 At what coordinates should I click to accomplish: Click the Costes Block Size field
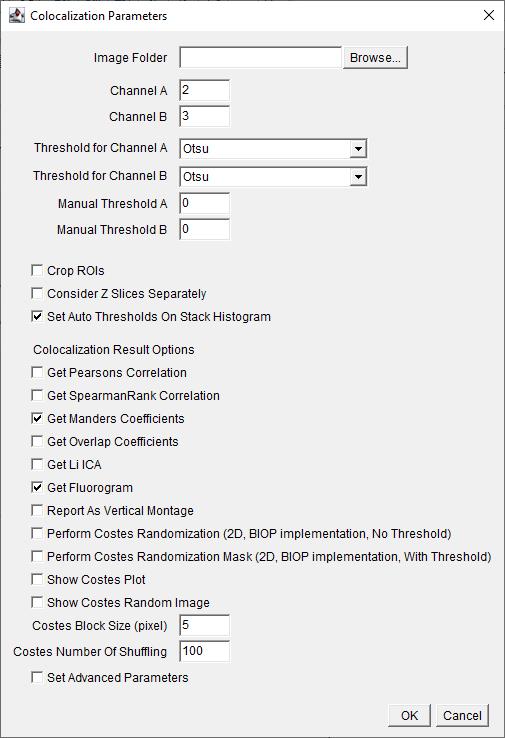[204, 626]
